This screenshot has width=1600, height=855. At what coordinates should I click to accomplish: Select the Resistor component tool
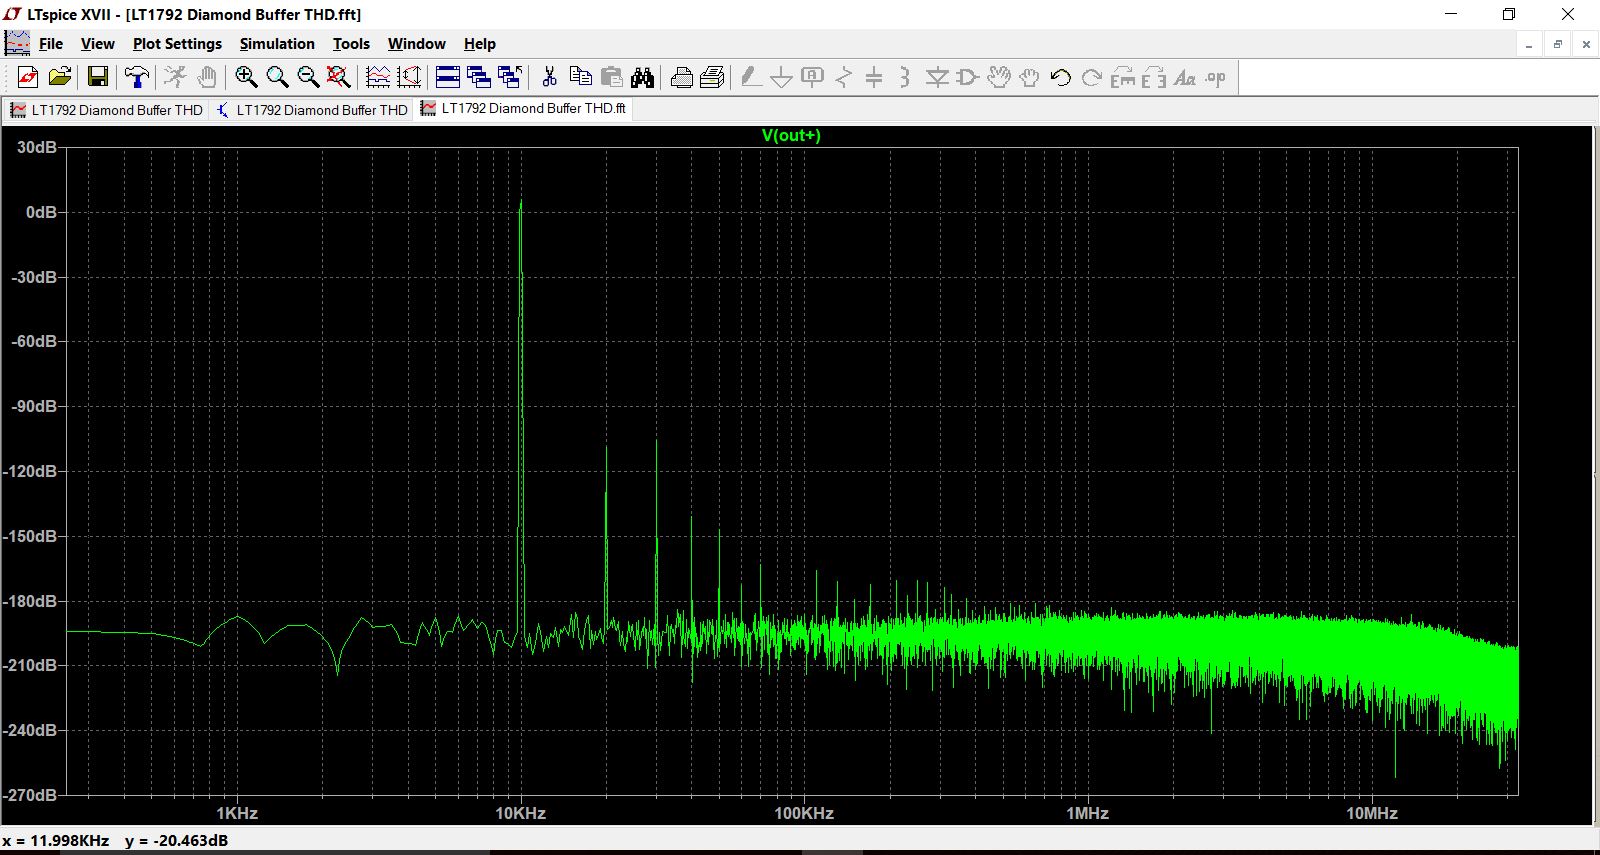pos(844,77)
